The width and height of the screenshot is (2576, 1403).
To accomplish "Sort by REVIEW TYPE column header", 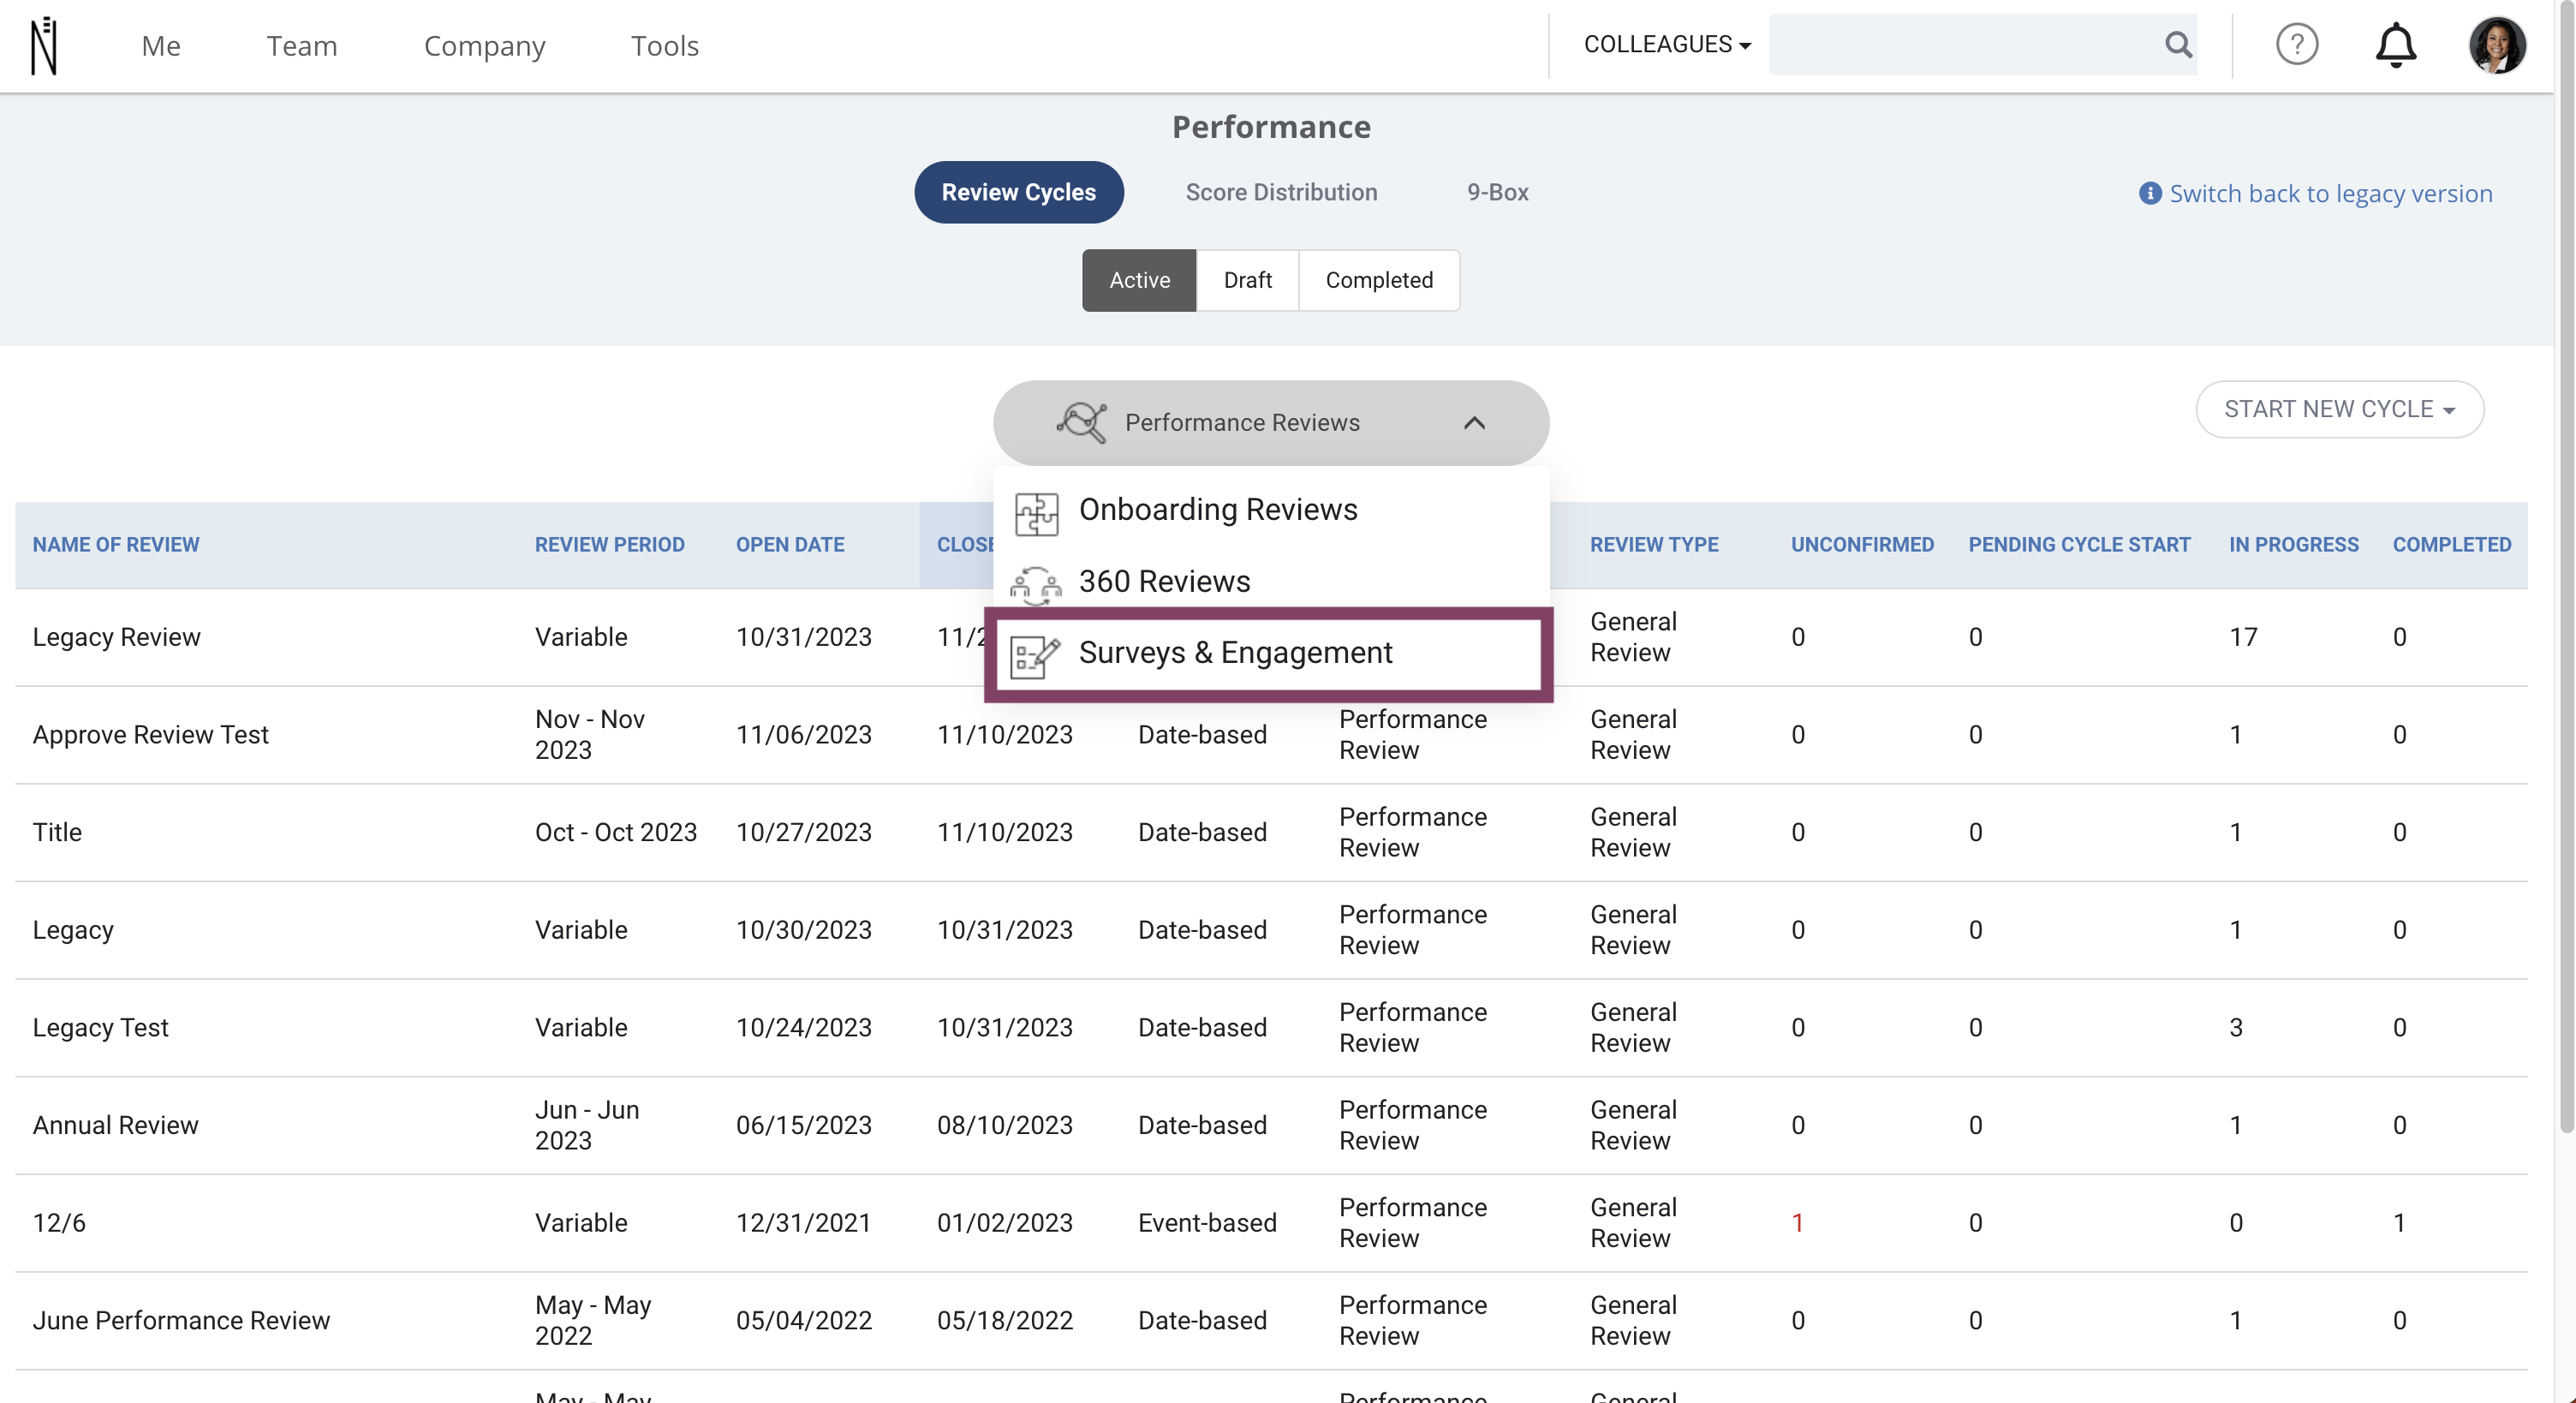I will (x=1654, y=545).
